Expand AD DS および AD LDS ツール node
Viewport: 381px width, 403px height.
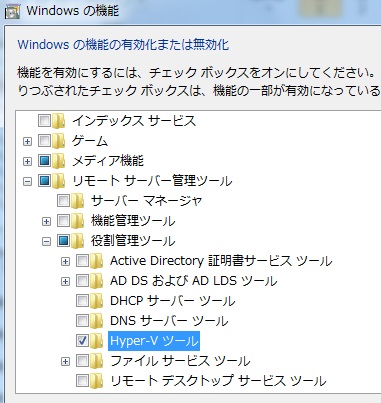(65, 282)
